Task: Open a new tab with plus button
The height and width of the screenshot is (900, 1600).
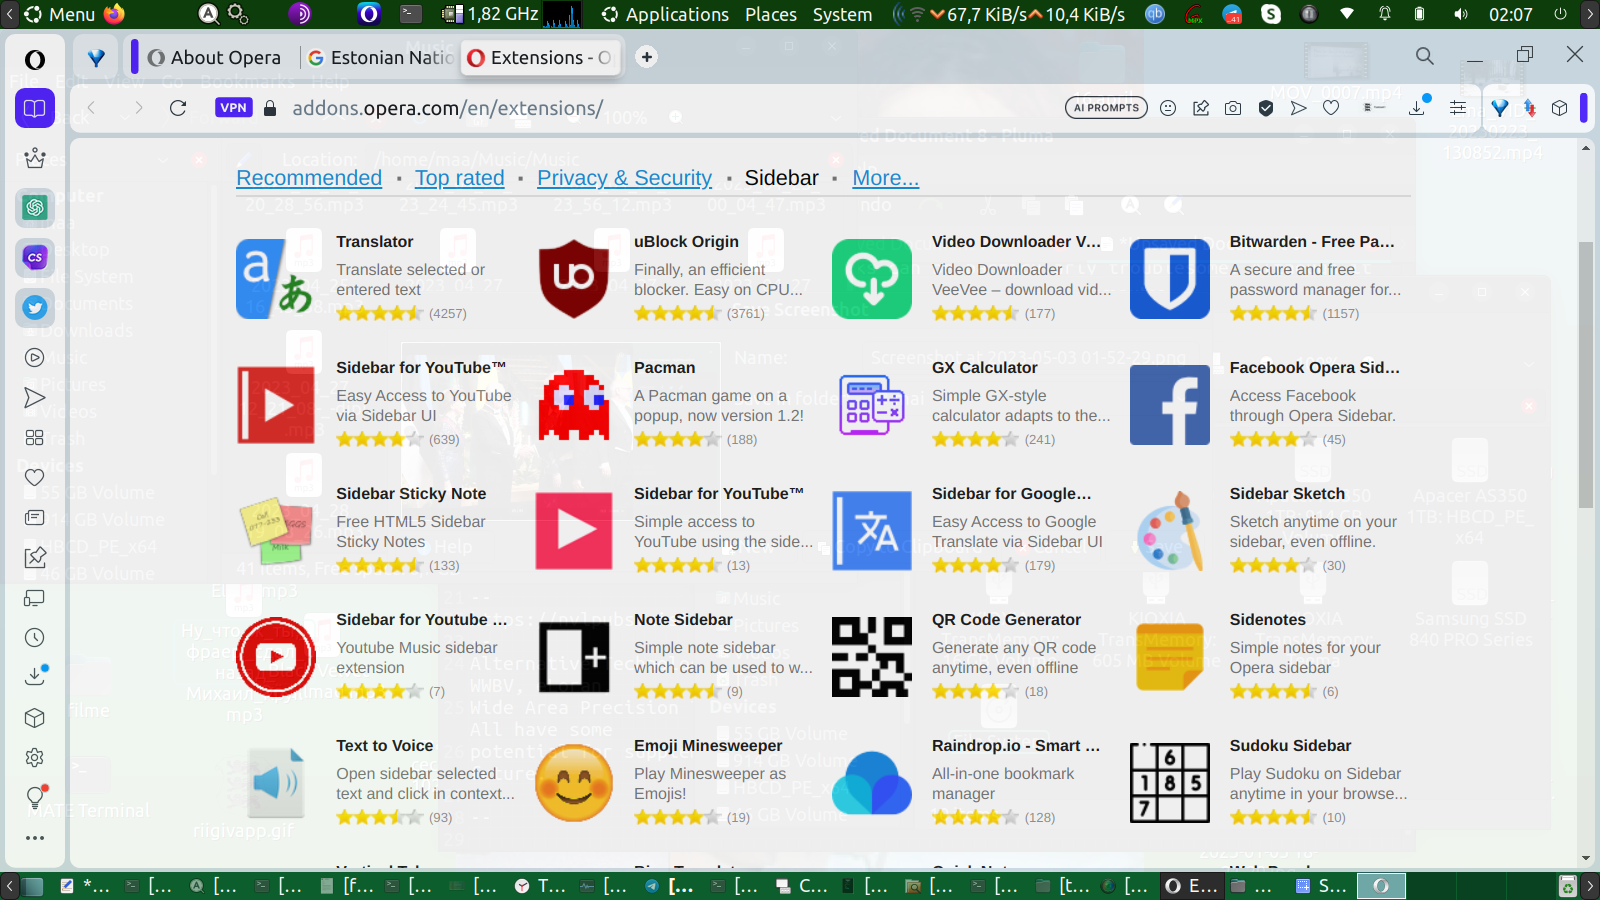Action: tap(647, 57)
